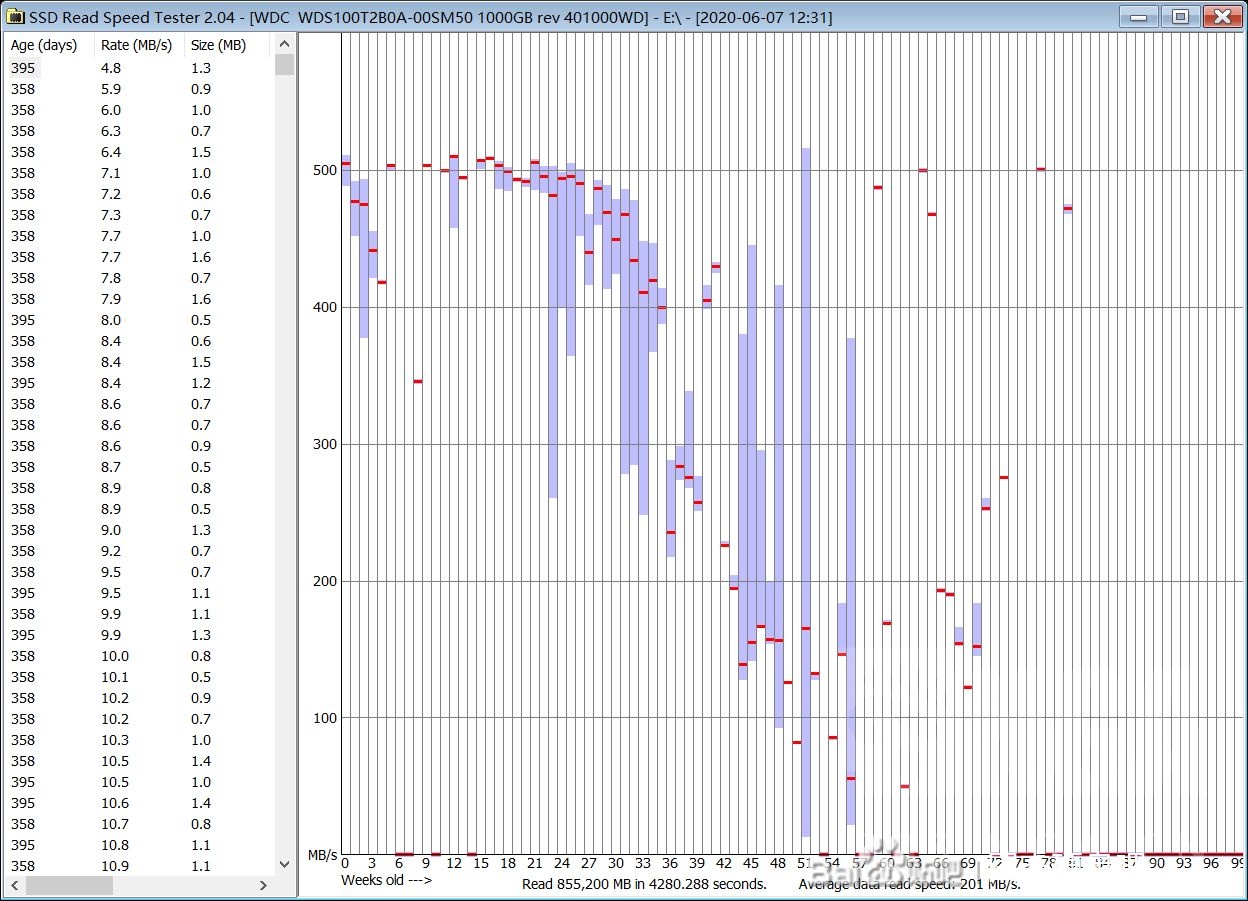Sort list by Size (MB) column header
The height and width of the screenshot is (901, 1248).
click(x=218, y=45)
